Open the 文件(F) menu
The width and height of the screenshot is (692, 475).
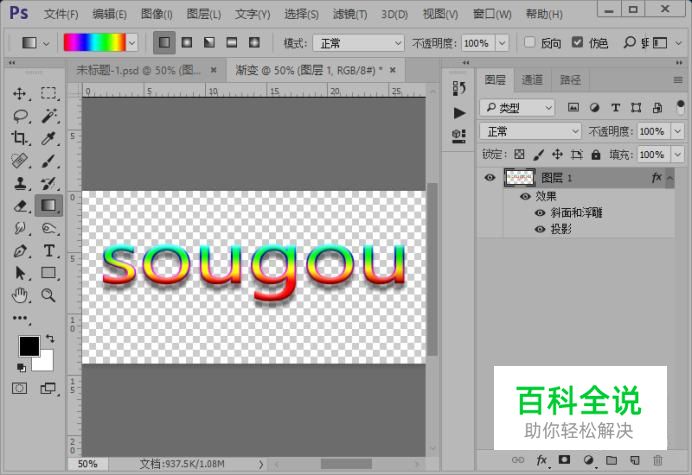tap(61, 15)
